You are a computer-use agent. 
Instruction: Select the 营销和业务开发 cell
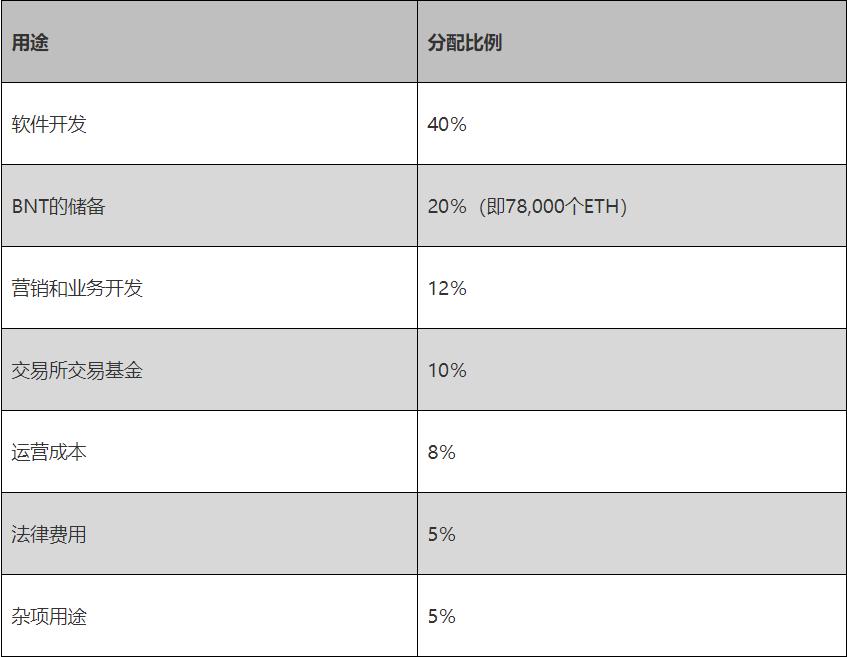coord(77,289)
